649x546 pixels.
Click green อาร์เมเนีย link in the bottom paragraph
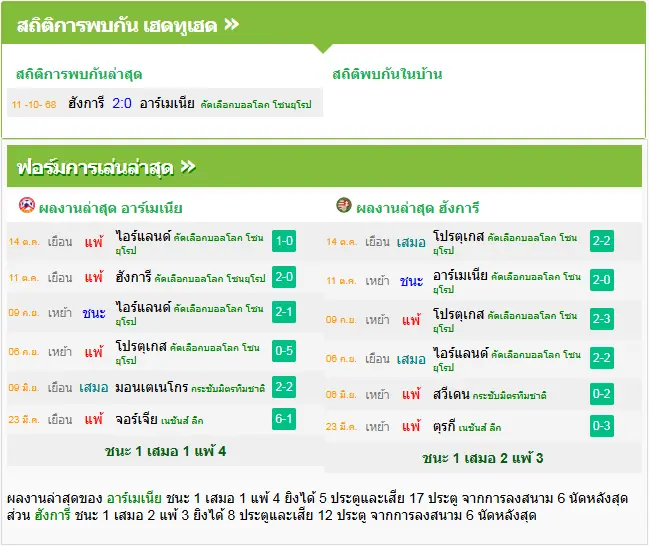click(x=134, y=498)
